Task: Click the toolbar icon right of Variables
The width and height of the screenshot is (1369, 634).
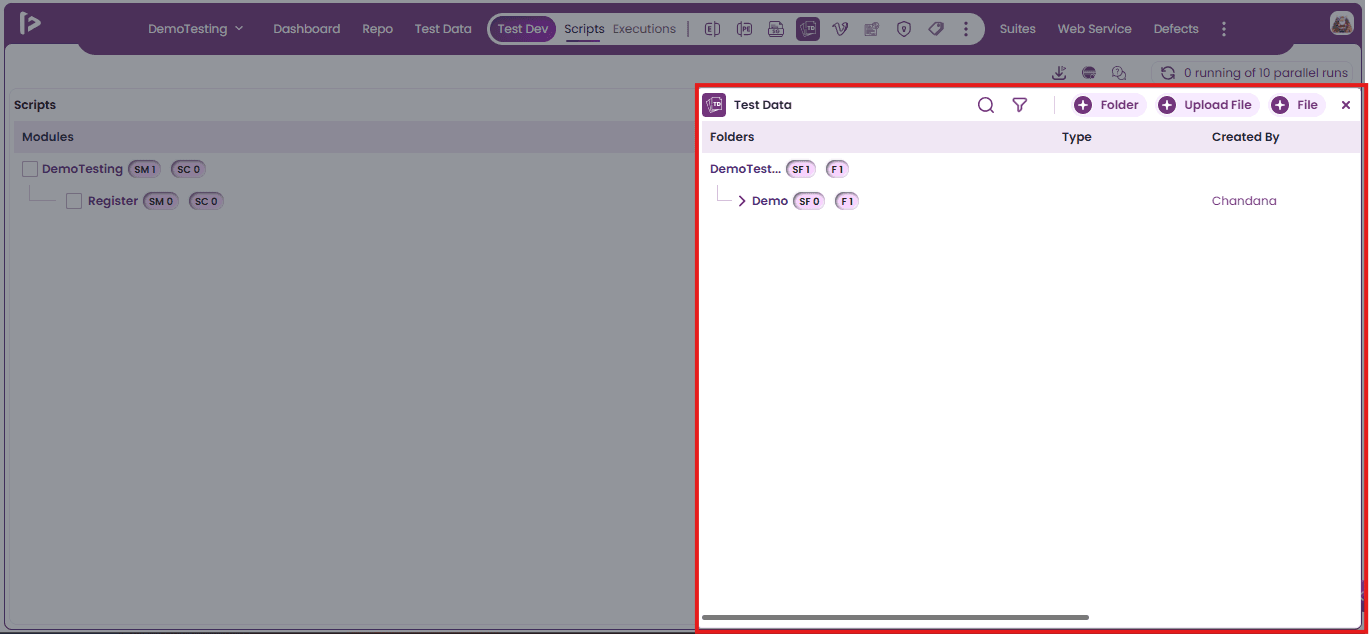Action: tap(872, 29)
